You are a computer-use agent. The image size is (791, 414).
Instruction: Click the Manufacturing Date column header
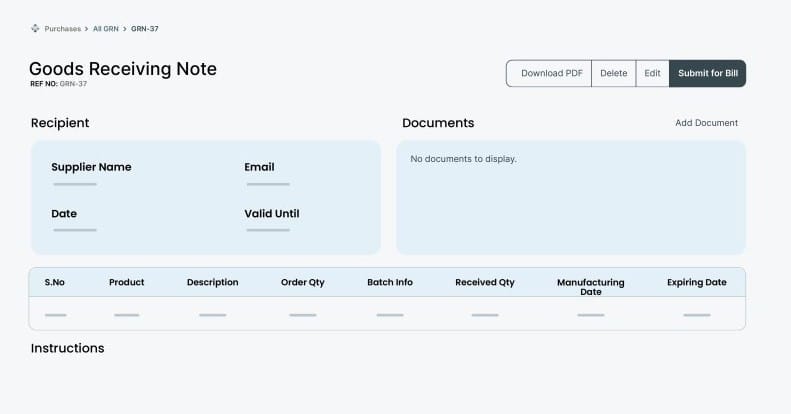click(x=590, y=287)
